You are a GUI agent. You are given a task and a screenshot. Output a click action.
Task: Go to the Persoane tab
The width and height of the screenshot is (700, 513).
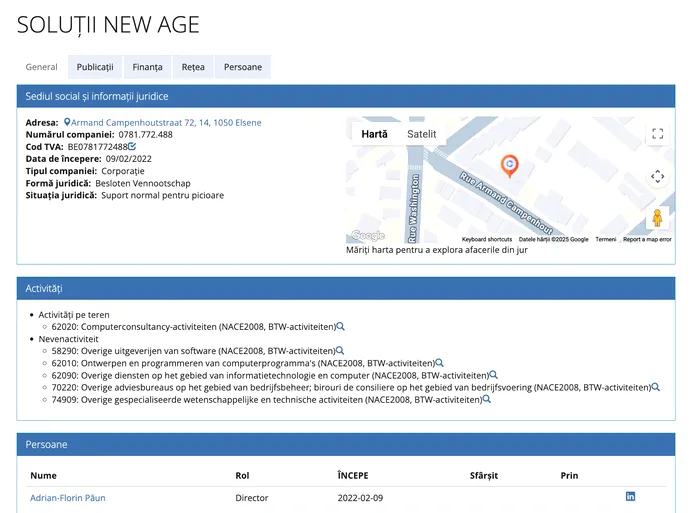tap(242, 67)
